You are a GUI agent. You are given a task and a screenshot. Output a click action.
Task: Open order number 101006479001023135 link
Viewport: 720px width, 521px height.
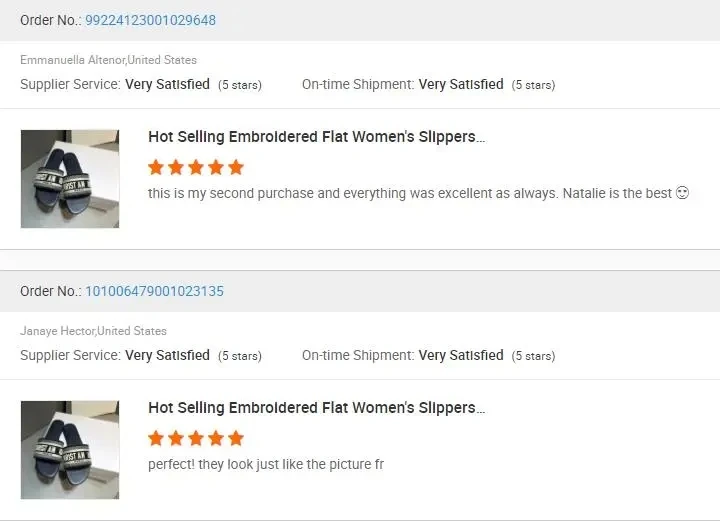coord(154,291)
